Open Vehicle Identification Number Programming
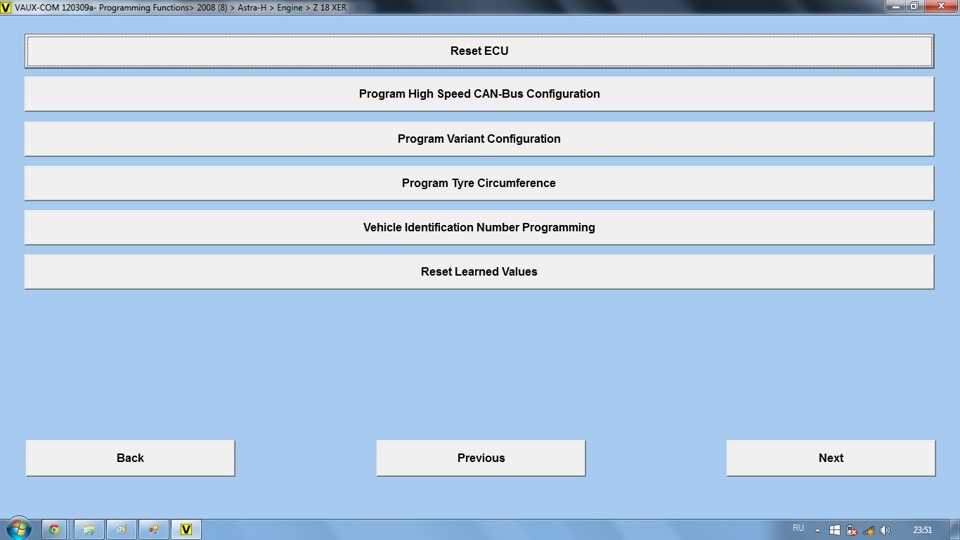This screenshot has width=960, height=540. tap(479, 228)
